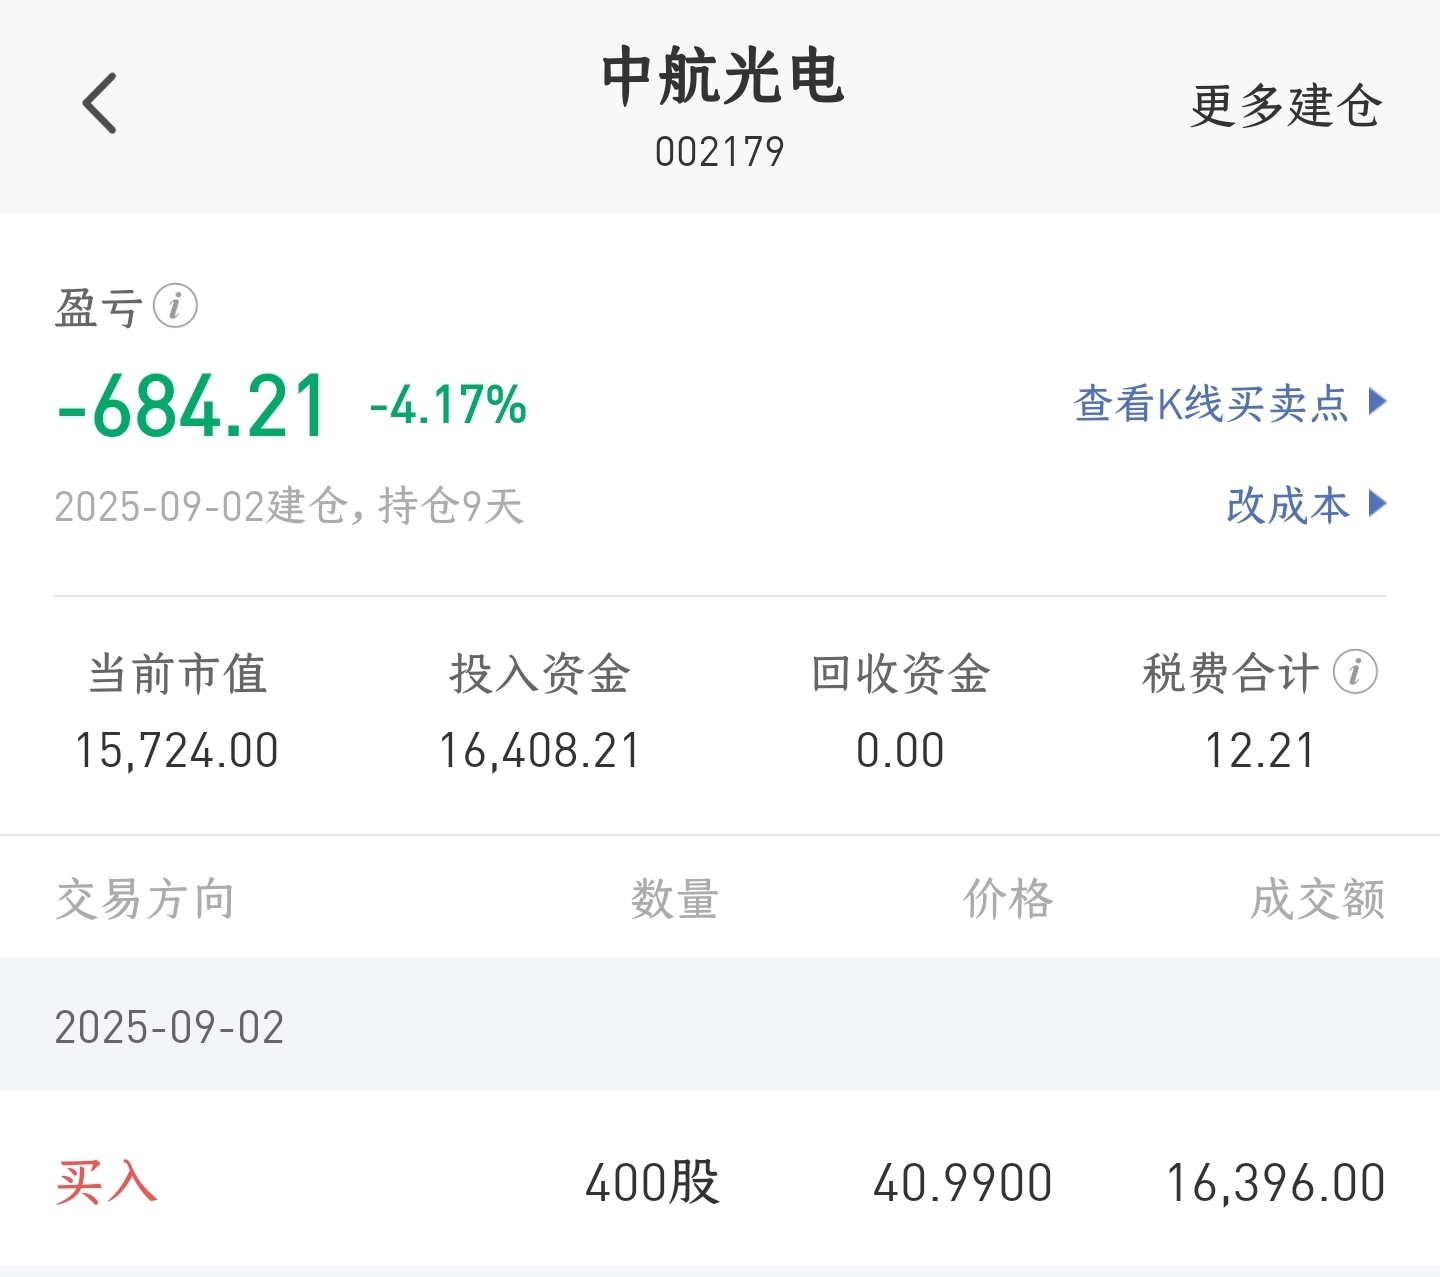Image resolution: width=1440 pixels, height=1277 pixels.
Task: Open the info icon beside 税费合计
Action: click(x=1355, y=672)
